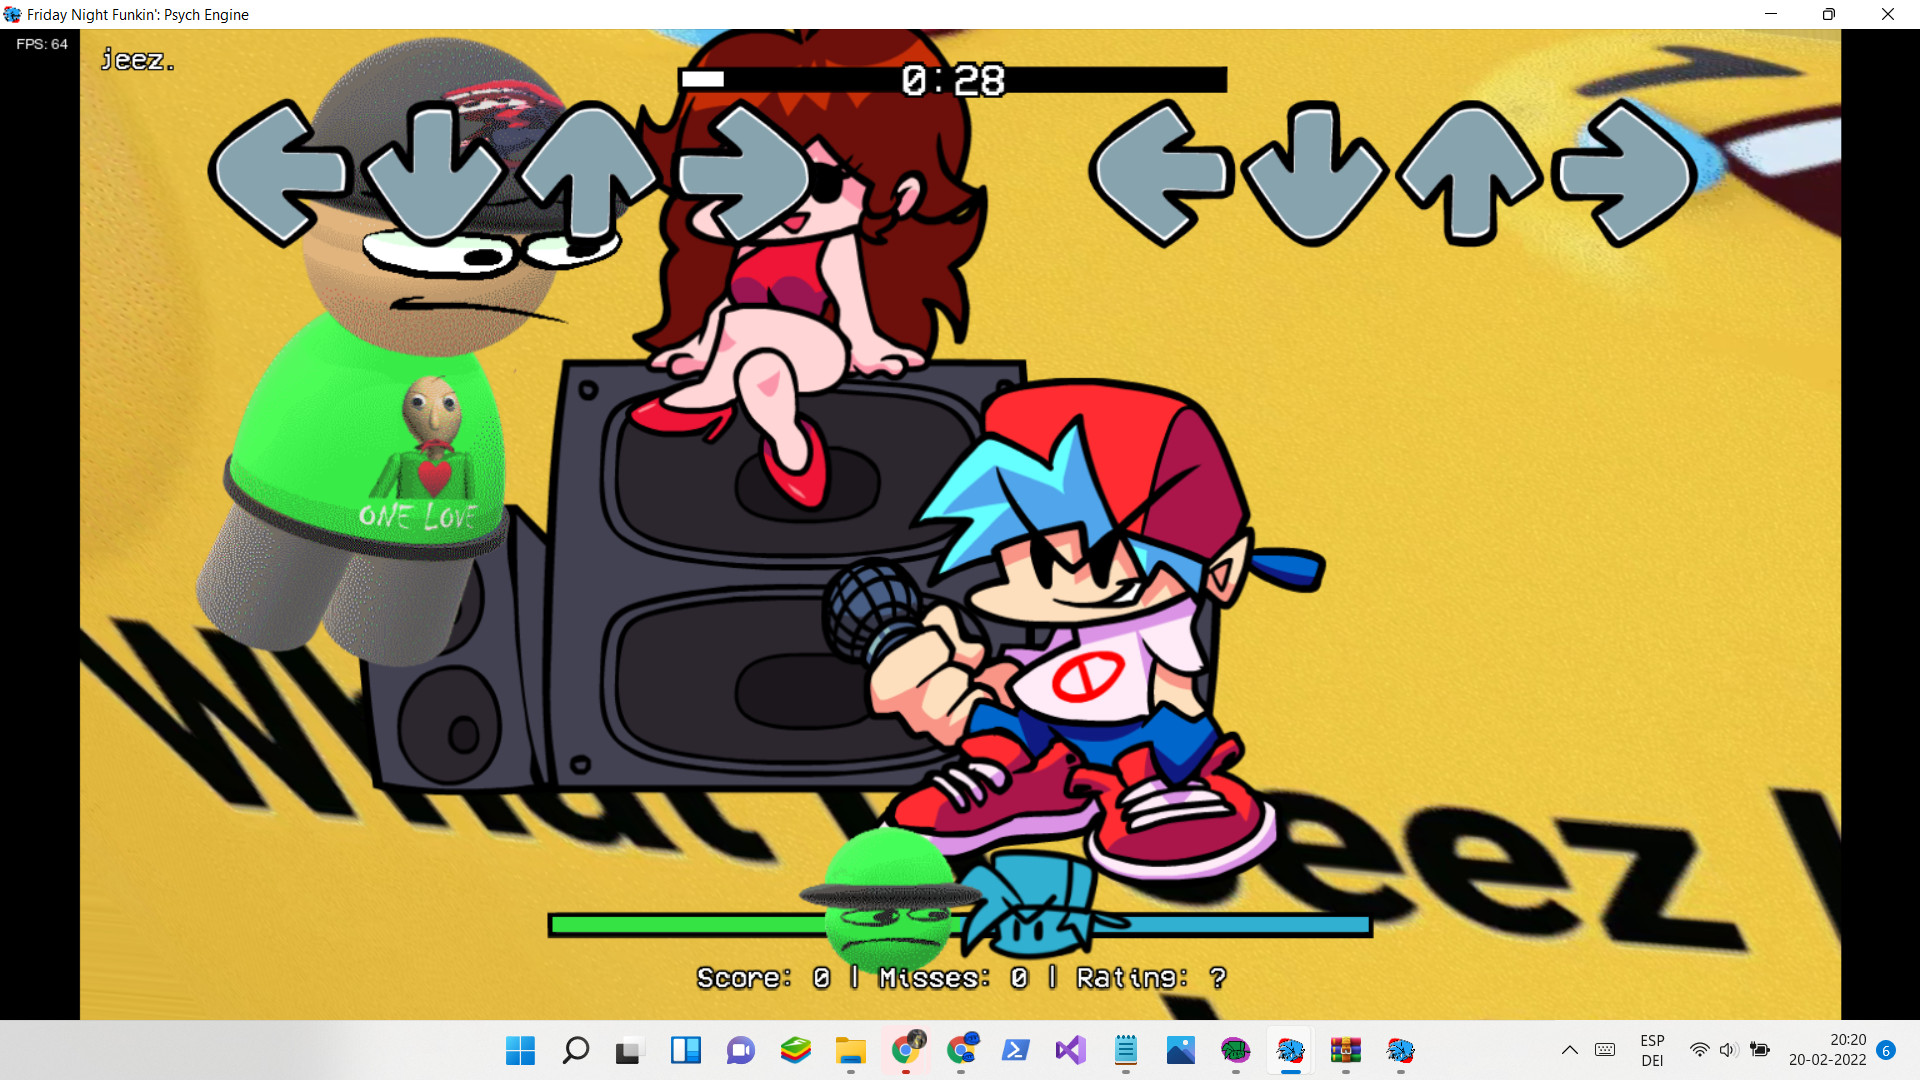
Task: Open the Photos app from taskbar
Action: click(1181, 1050)
